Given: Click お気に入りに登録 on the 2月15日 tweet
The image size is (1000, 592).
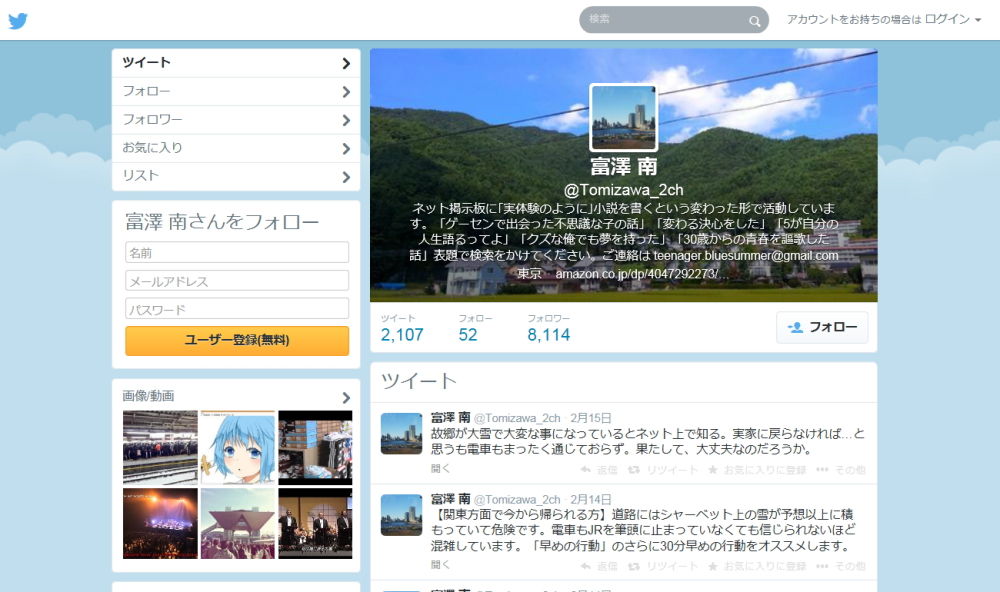Looking at the screenshot, I should coord(765,470).
